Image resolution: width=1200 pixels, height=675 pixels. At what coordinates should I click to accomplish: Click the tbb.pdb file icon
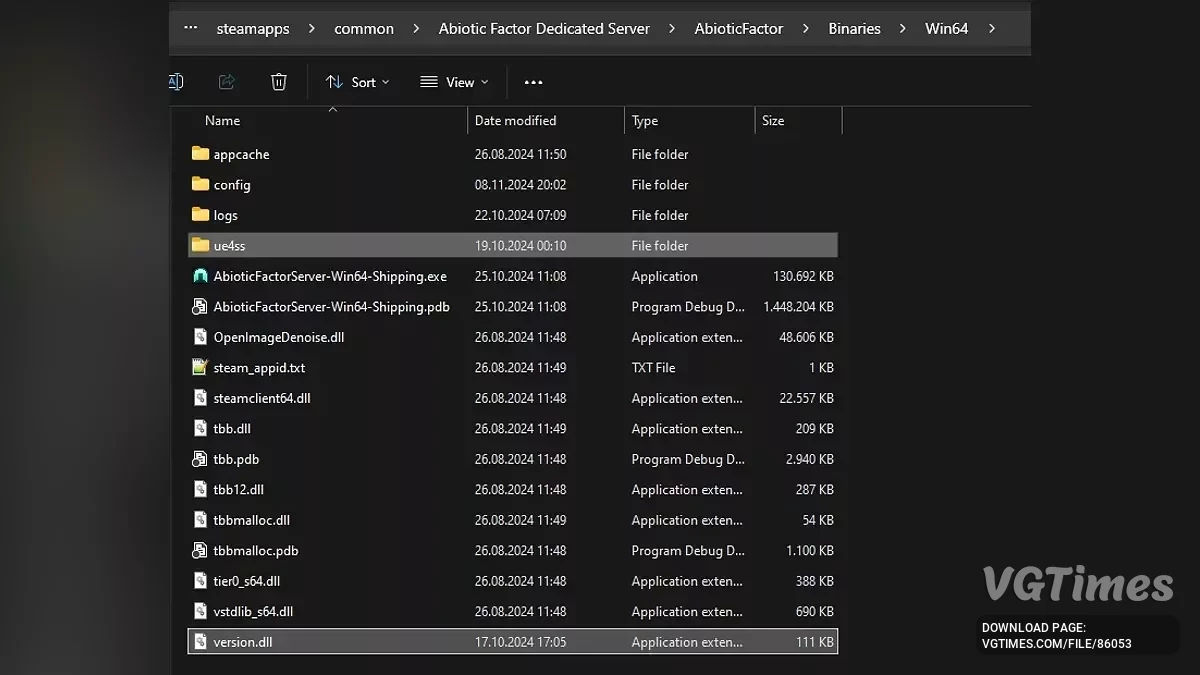click(200, 459)
